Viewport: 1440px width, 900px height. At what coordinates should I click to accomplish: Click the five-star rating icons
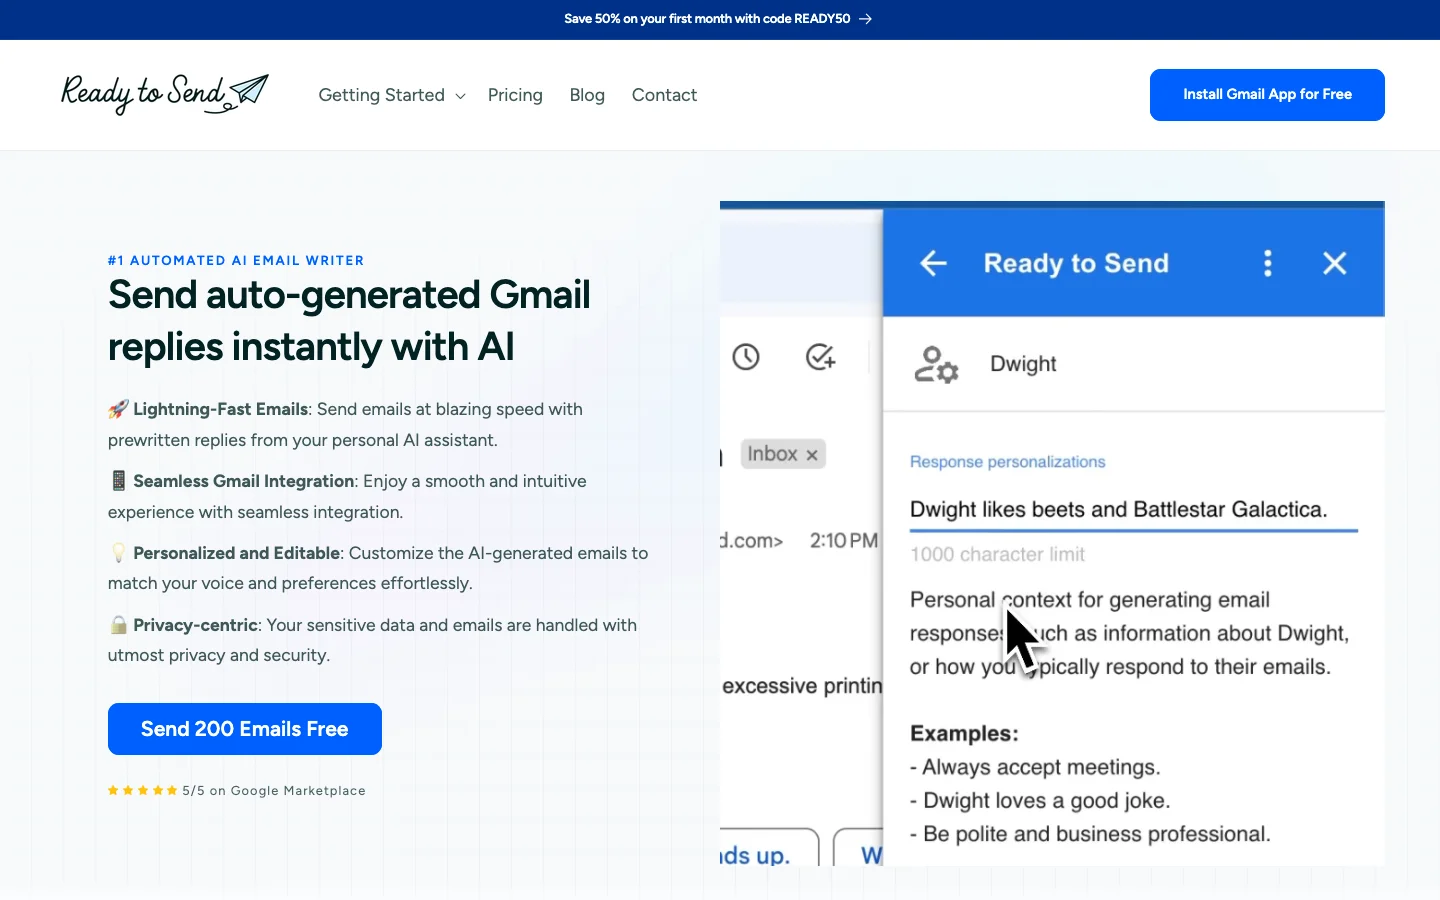tap(143, 790)
